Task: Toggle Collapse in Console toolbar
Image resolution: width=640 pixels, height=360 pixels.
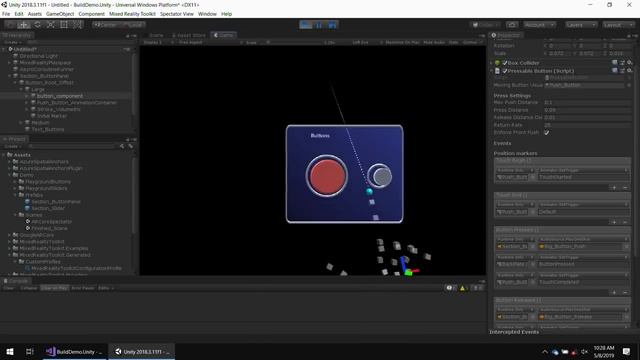Action: coord(29,288)
